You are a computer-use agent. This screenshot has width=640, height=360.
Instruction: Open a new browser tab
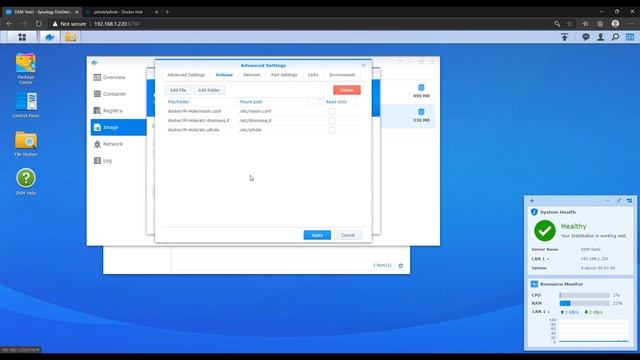point(167,12)
